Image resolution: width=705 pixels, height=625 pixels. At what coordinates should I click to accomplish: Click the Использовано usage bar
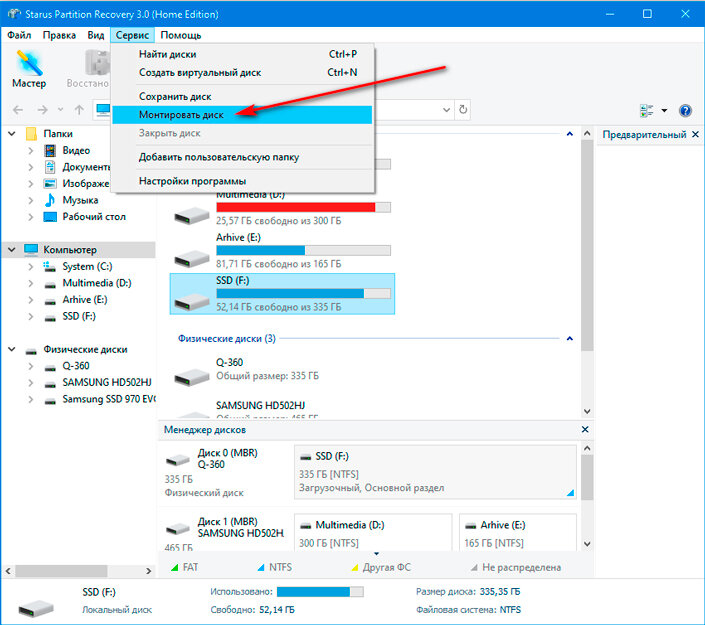coord(320,592)
